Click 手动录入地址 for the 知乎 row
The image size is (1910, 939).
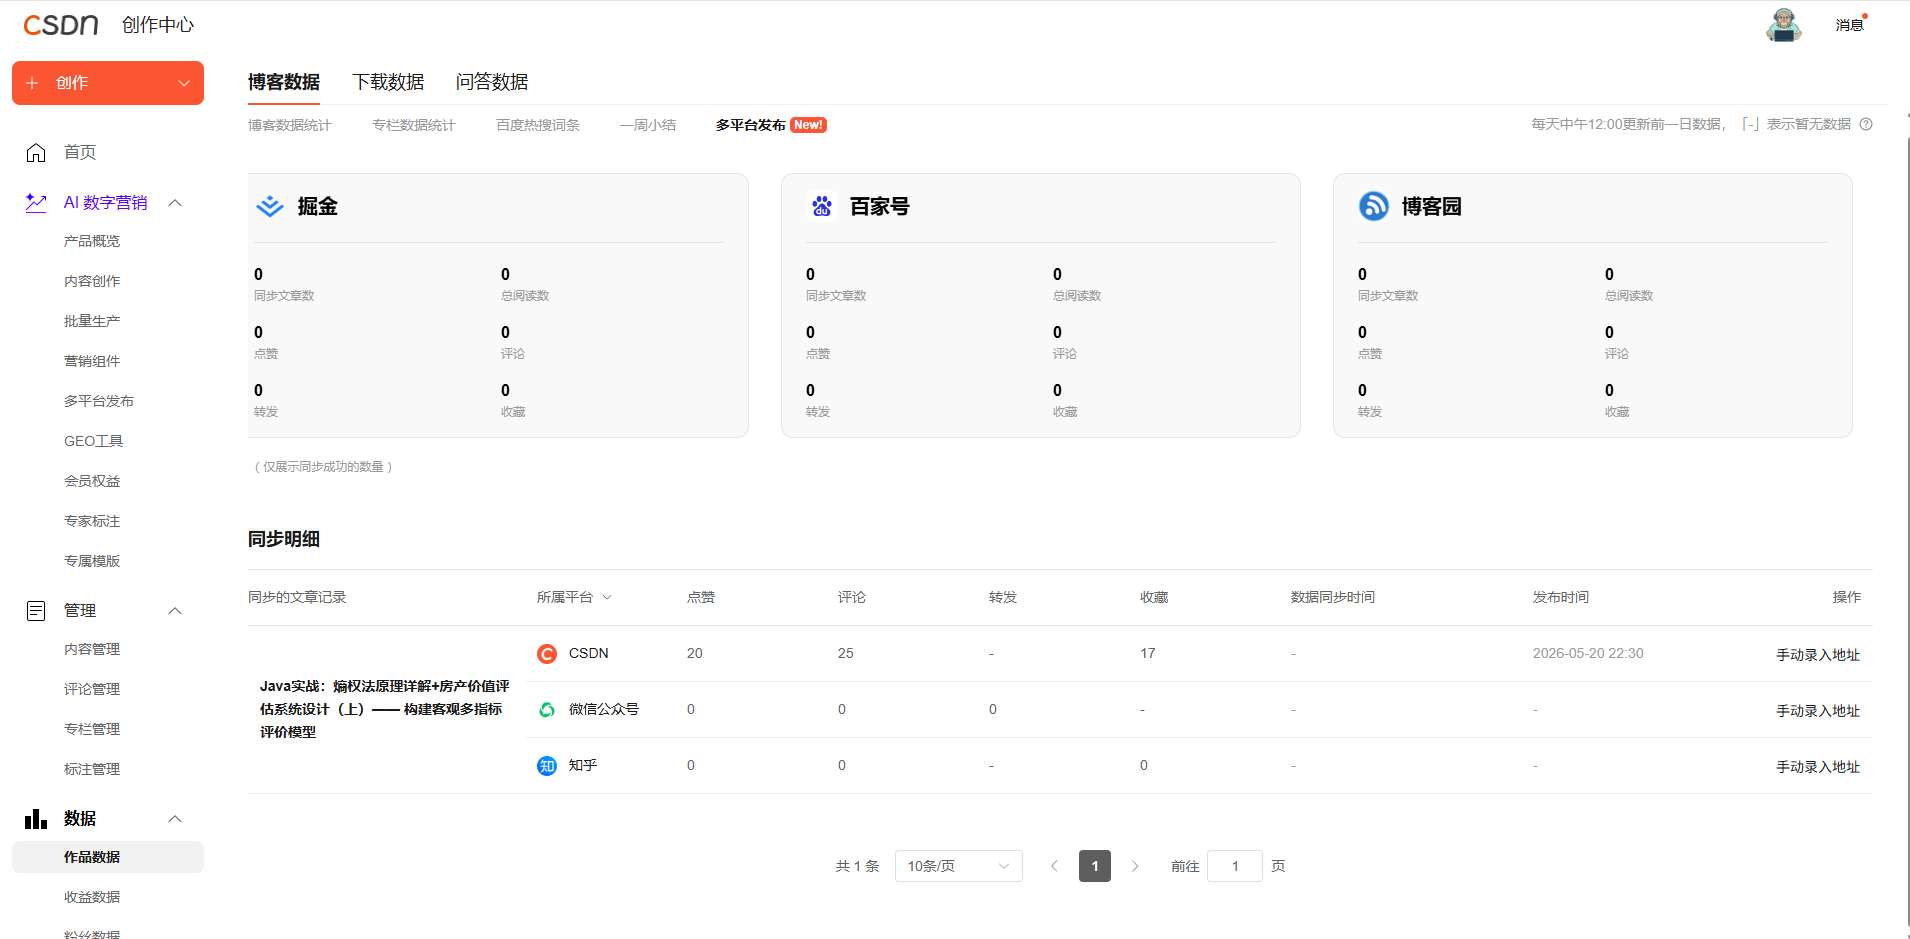pos(1818,767)
